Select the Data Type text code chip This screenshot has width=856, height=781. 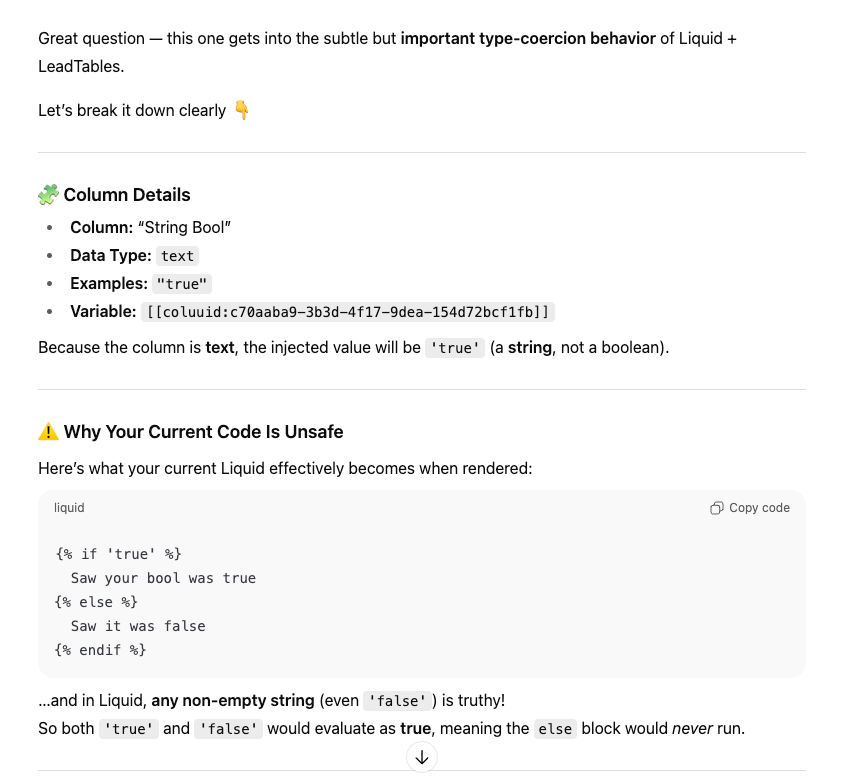coord(178,256)
